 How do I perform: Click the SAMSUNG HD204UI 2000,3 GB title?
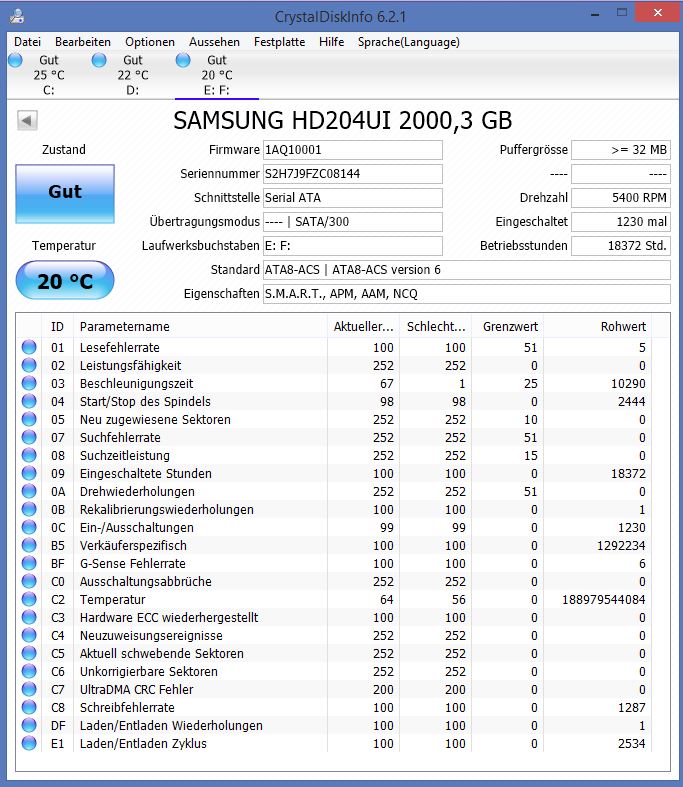[342, 120]
